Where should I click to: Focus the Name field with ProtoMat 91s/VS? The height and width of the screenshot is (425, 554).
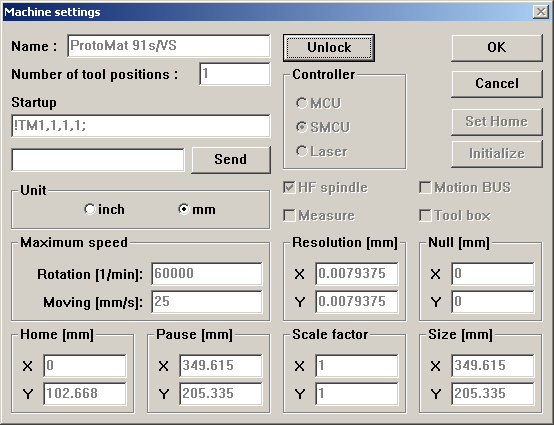pos(169,46)
